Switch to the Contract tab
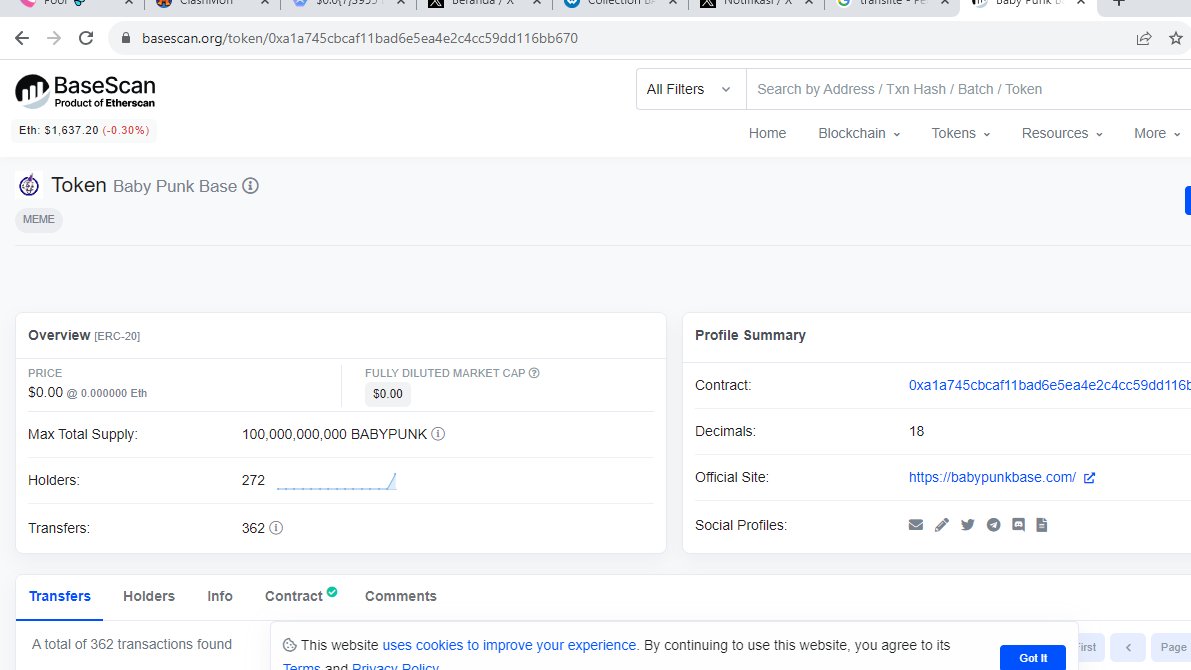The image size is (1191, 670). click(x=294, y=596)
